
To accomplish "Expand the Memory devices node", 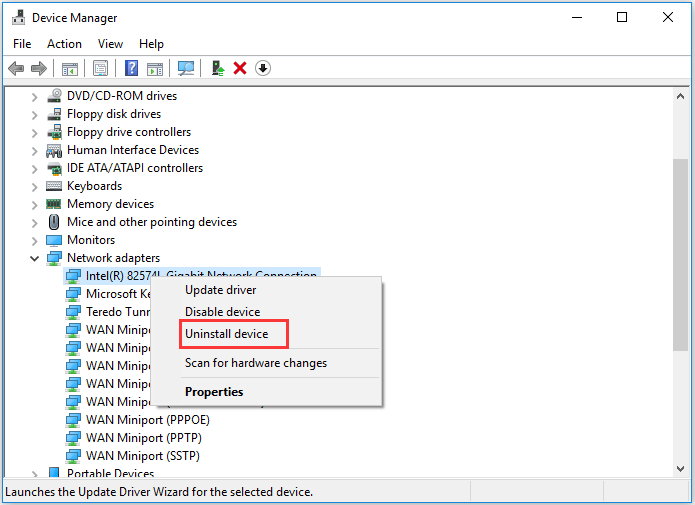I will click(x=35, y=204).
